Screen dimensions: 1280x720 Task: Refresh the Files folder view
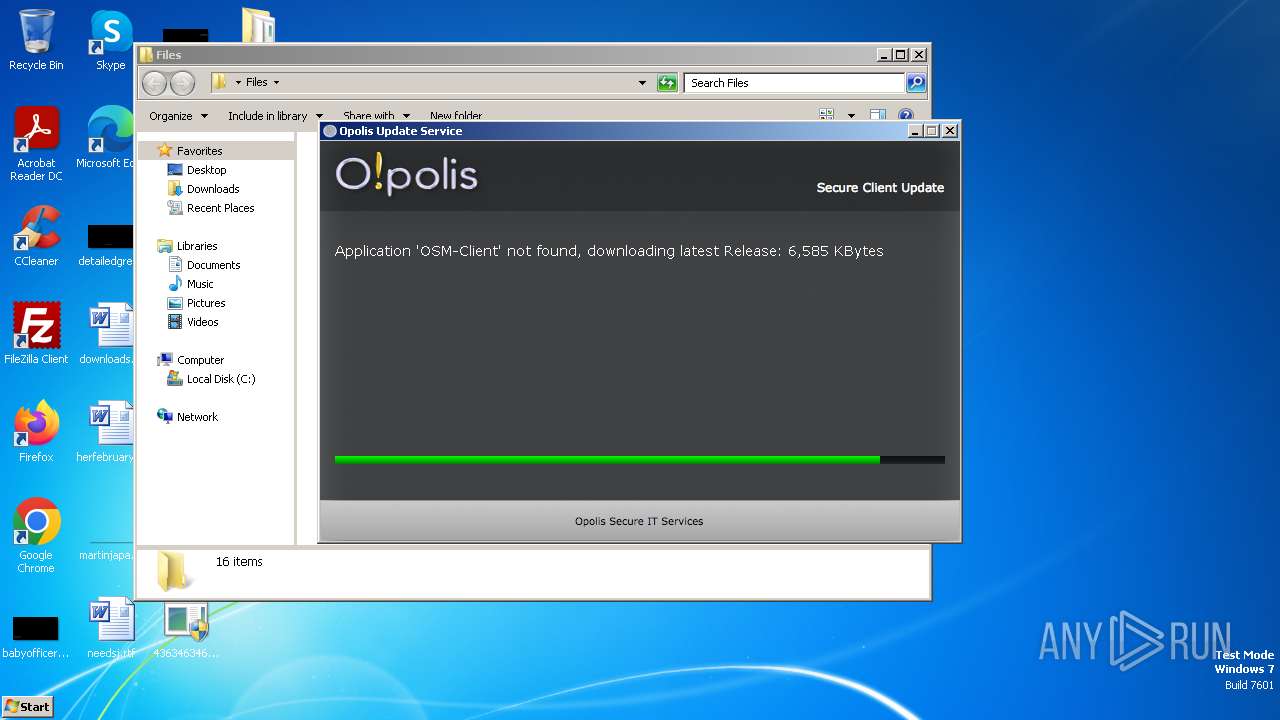coord(667,83)
